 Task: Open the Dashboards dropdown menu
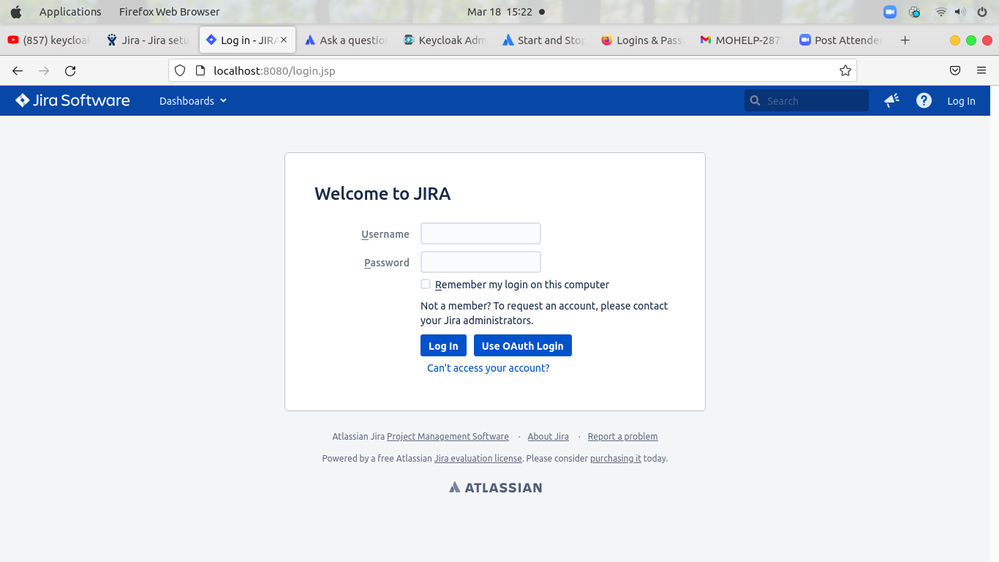[x=192, y=101]
